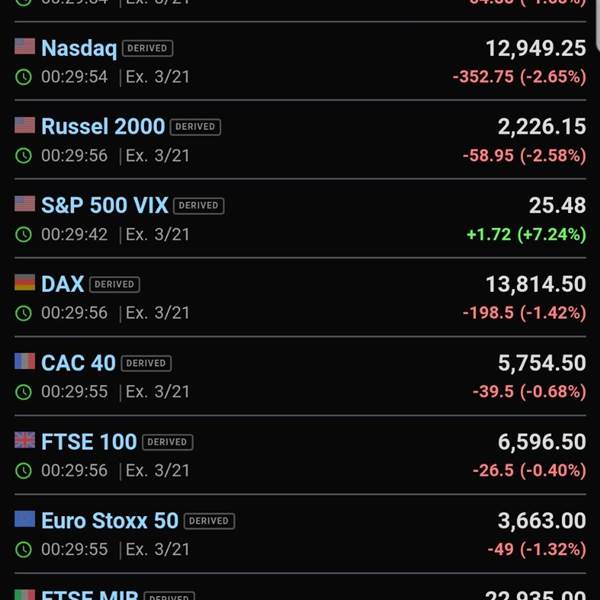Viewport: 600px width, 600px height.
Task: Tap the German flag icon next to DAX
Action: pos(24,282)
